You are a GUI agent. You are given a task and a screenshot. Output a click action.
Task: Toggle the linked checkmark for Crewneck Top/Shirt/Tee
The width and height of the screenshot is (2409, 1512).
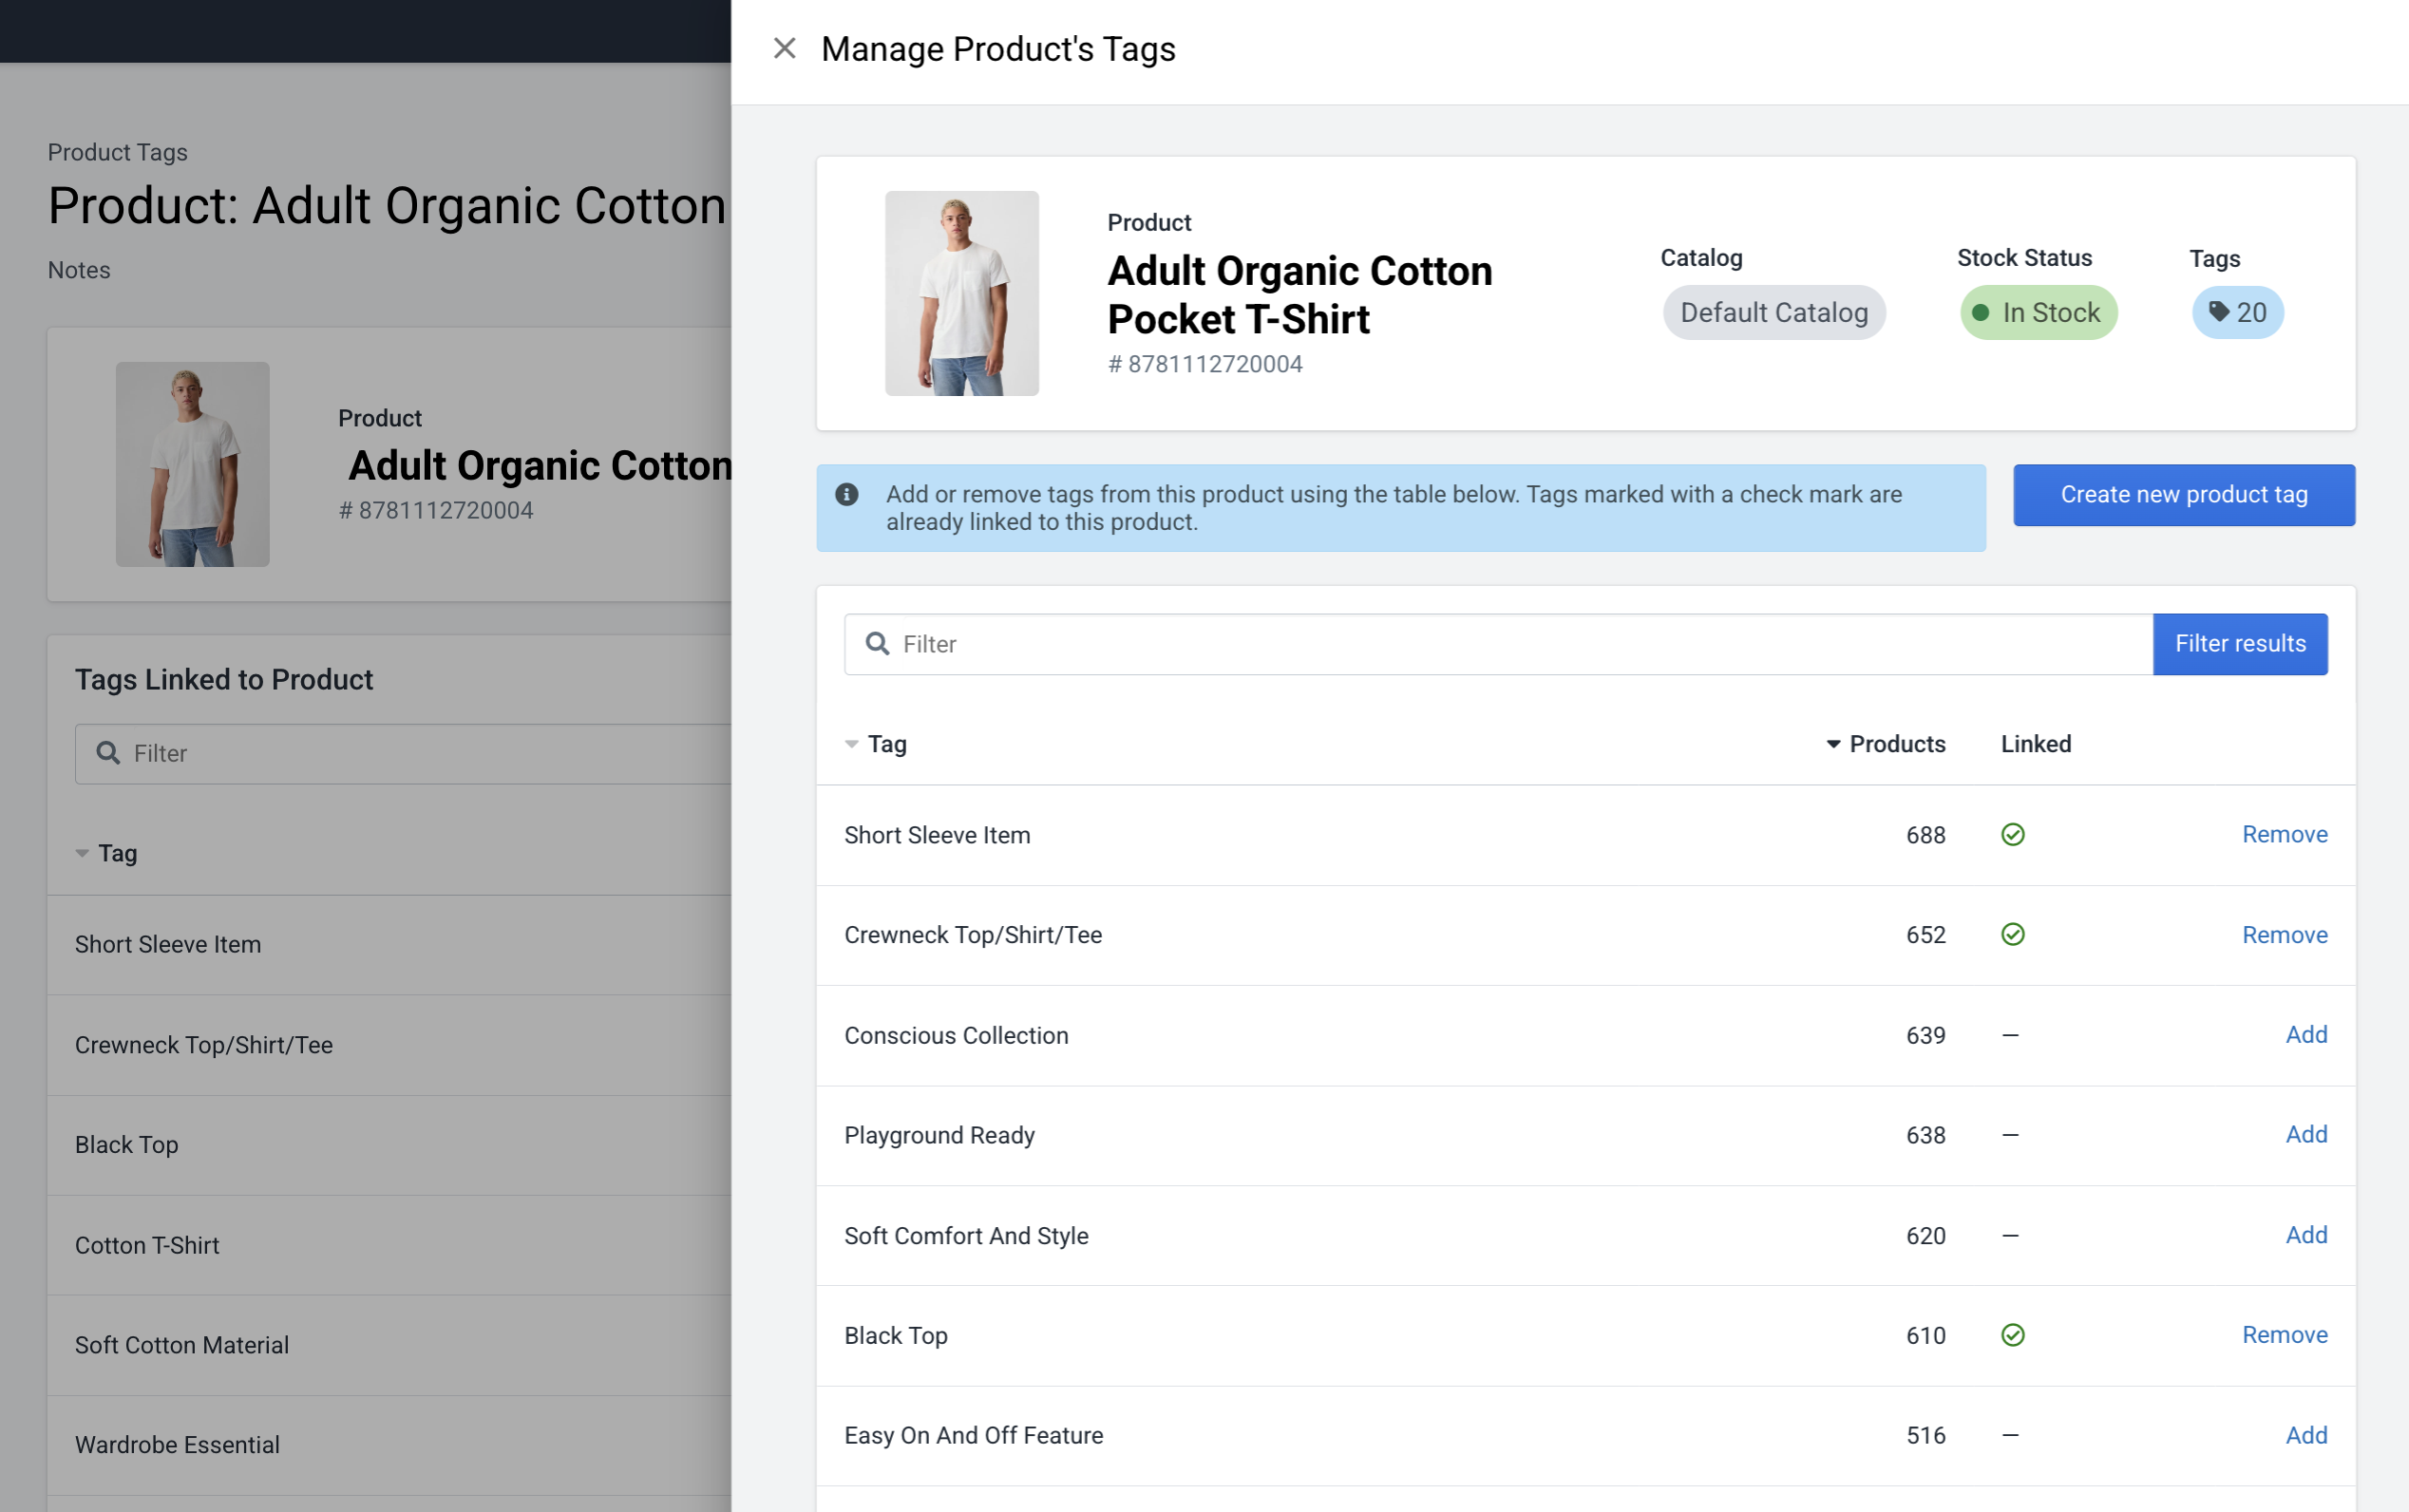point(2012,934)
